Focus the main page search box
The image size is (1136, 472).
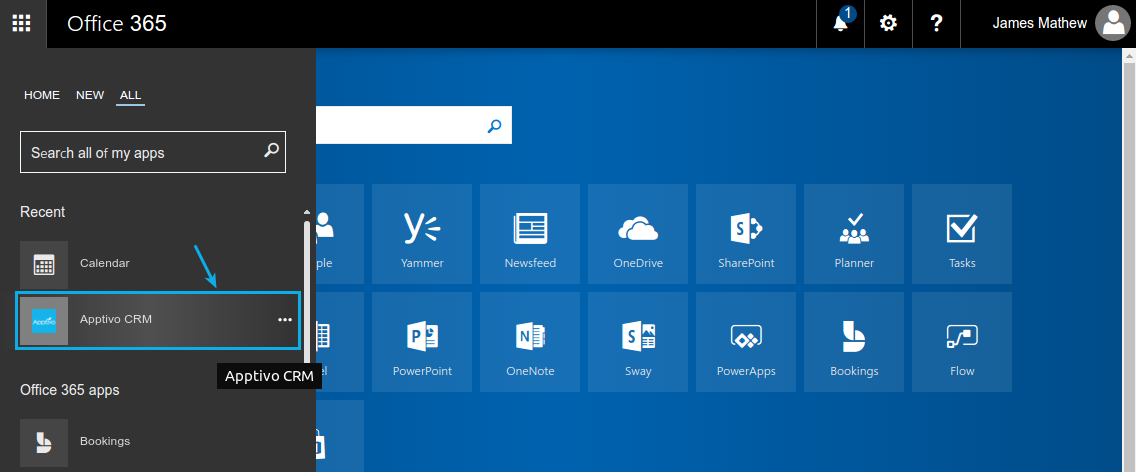pos(414,125)
